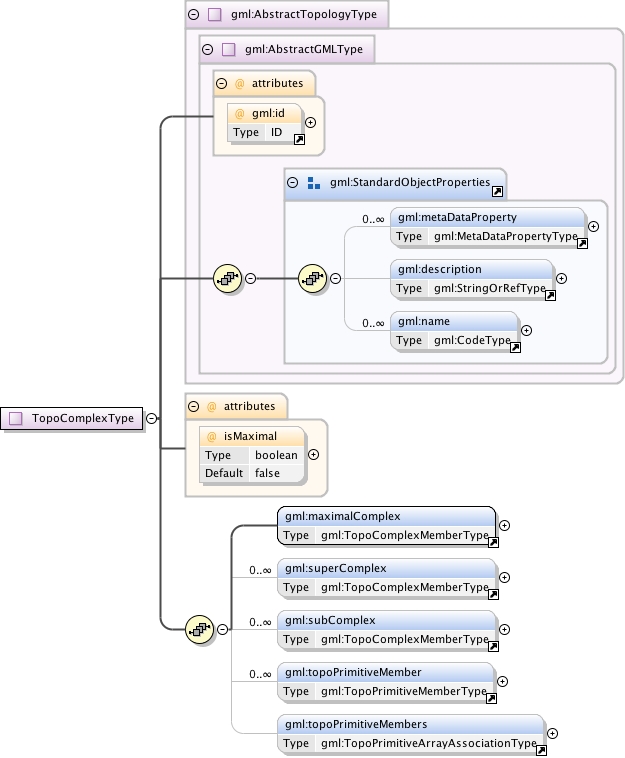Expand gml:topoPrimitiveMembers element
The width and height of the screenshot is (625, 758).
coord(552,734)
